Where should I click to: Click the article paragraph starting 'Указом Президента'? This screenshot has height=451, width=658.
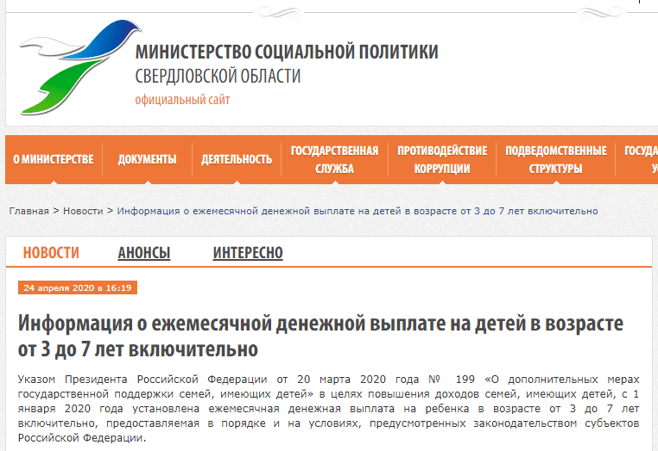pos(328,409)
